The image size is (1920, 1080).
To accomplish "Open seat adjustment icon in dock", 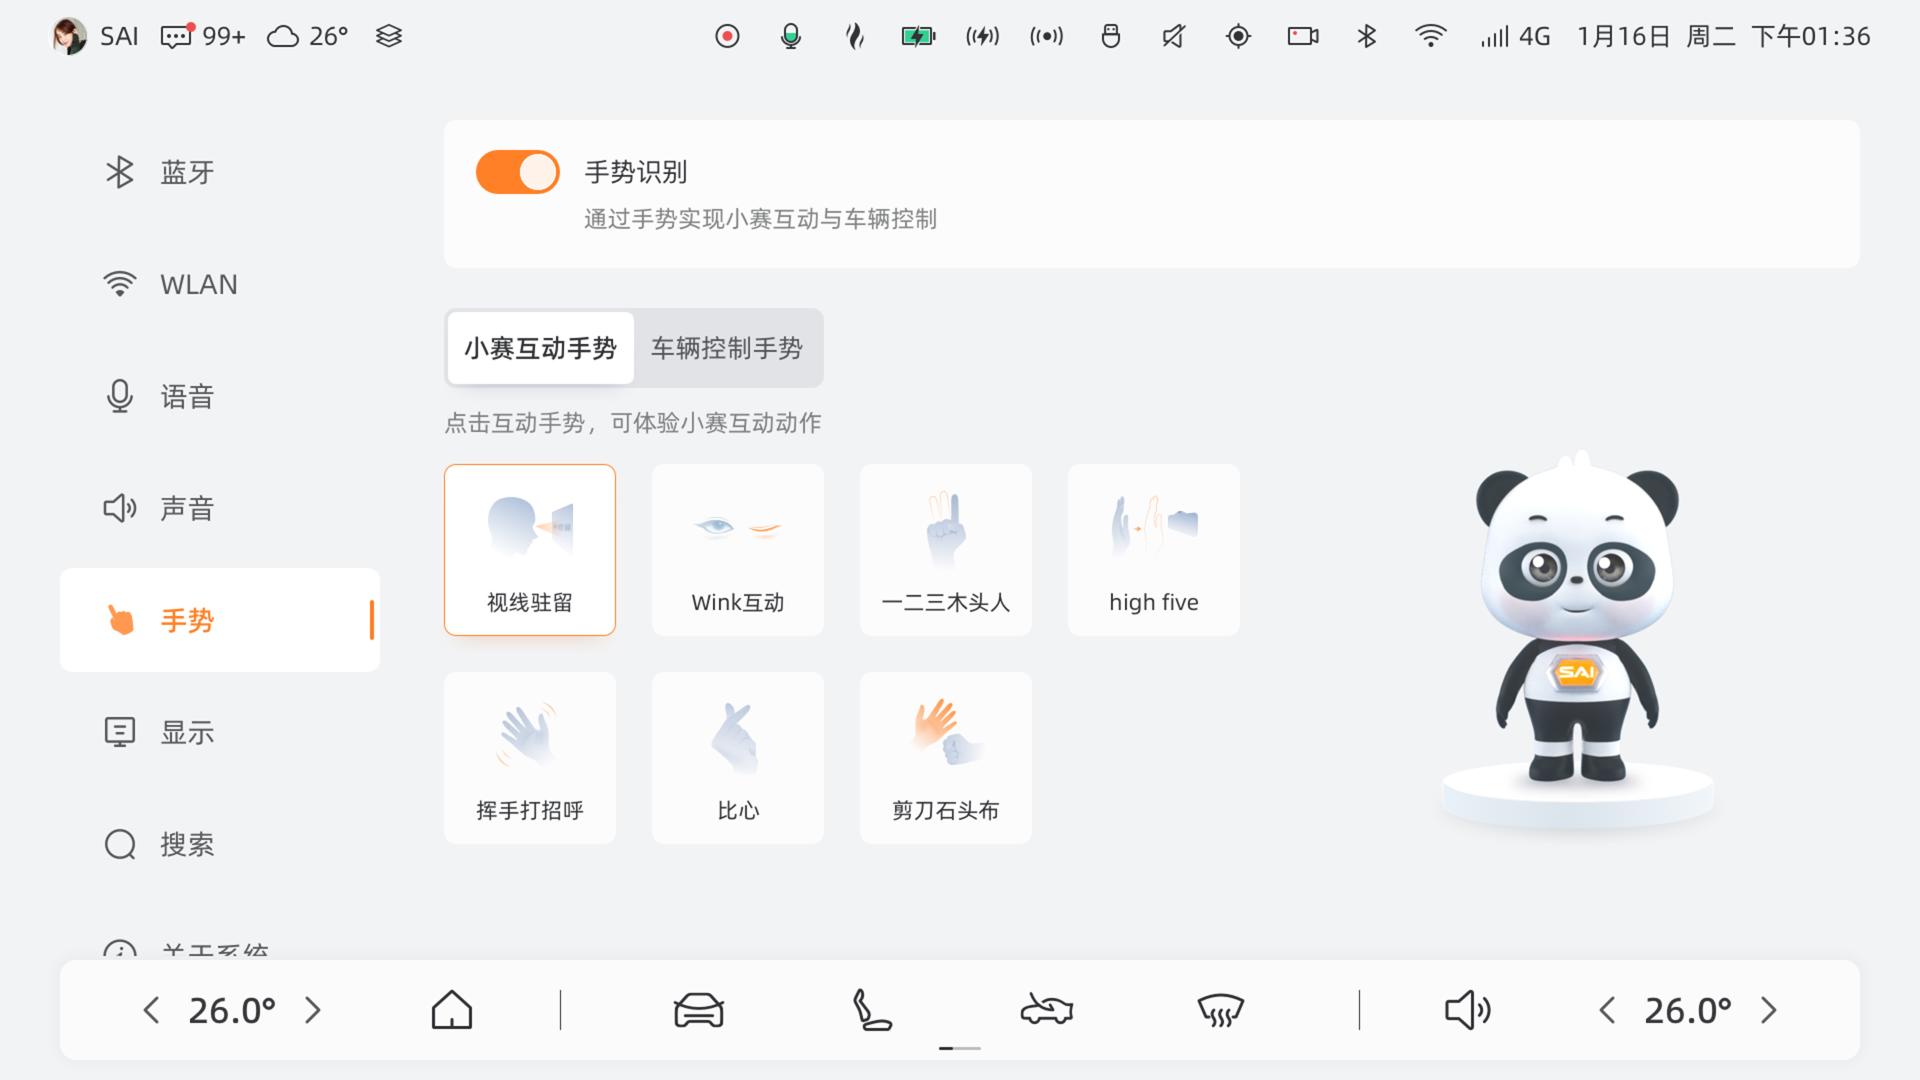I will pyautogui.click(x=871, y=1010).
